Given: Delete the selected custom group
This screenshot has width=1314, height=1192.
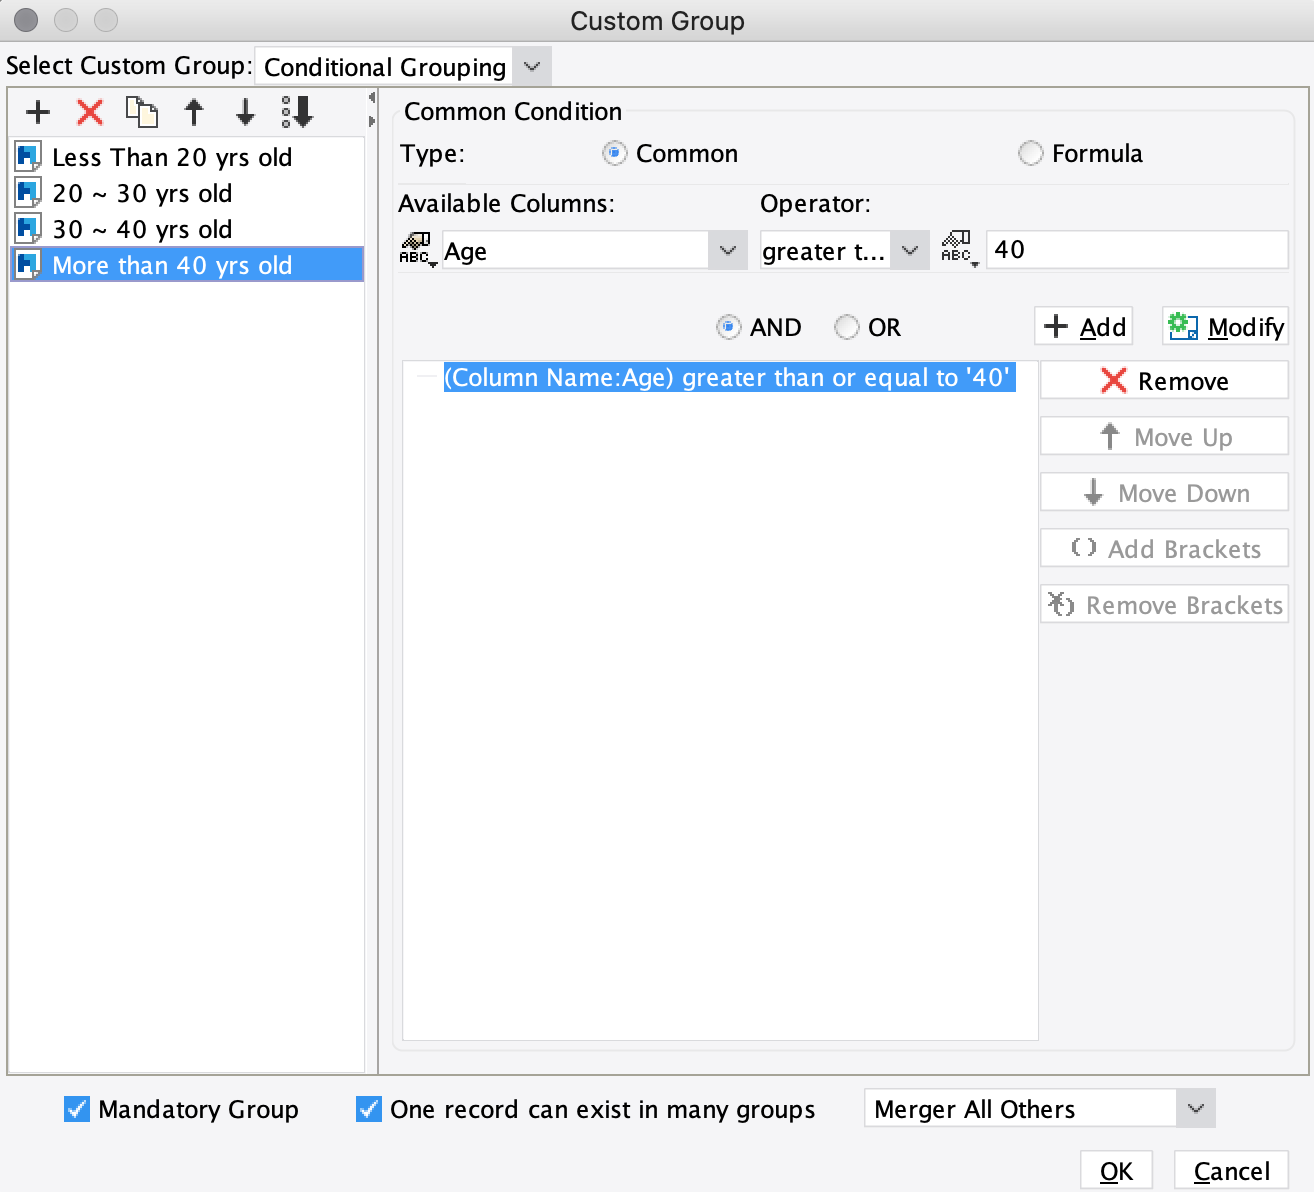Looking at the screenshot, I should 89,112.
